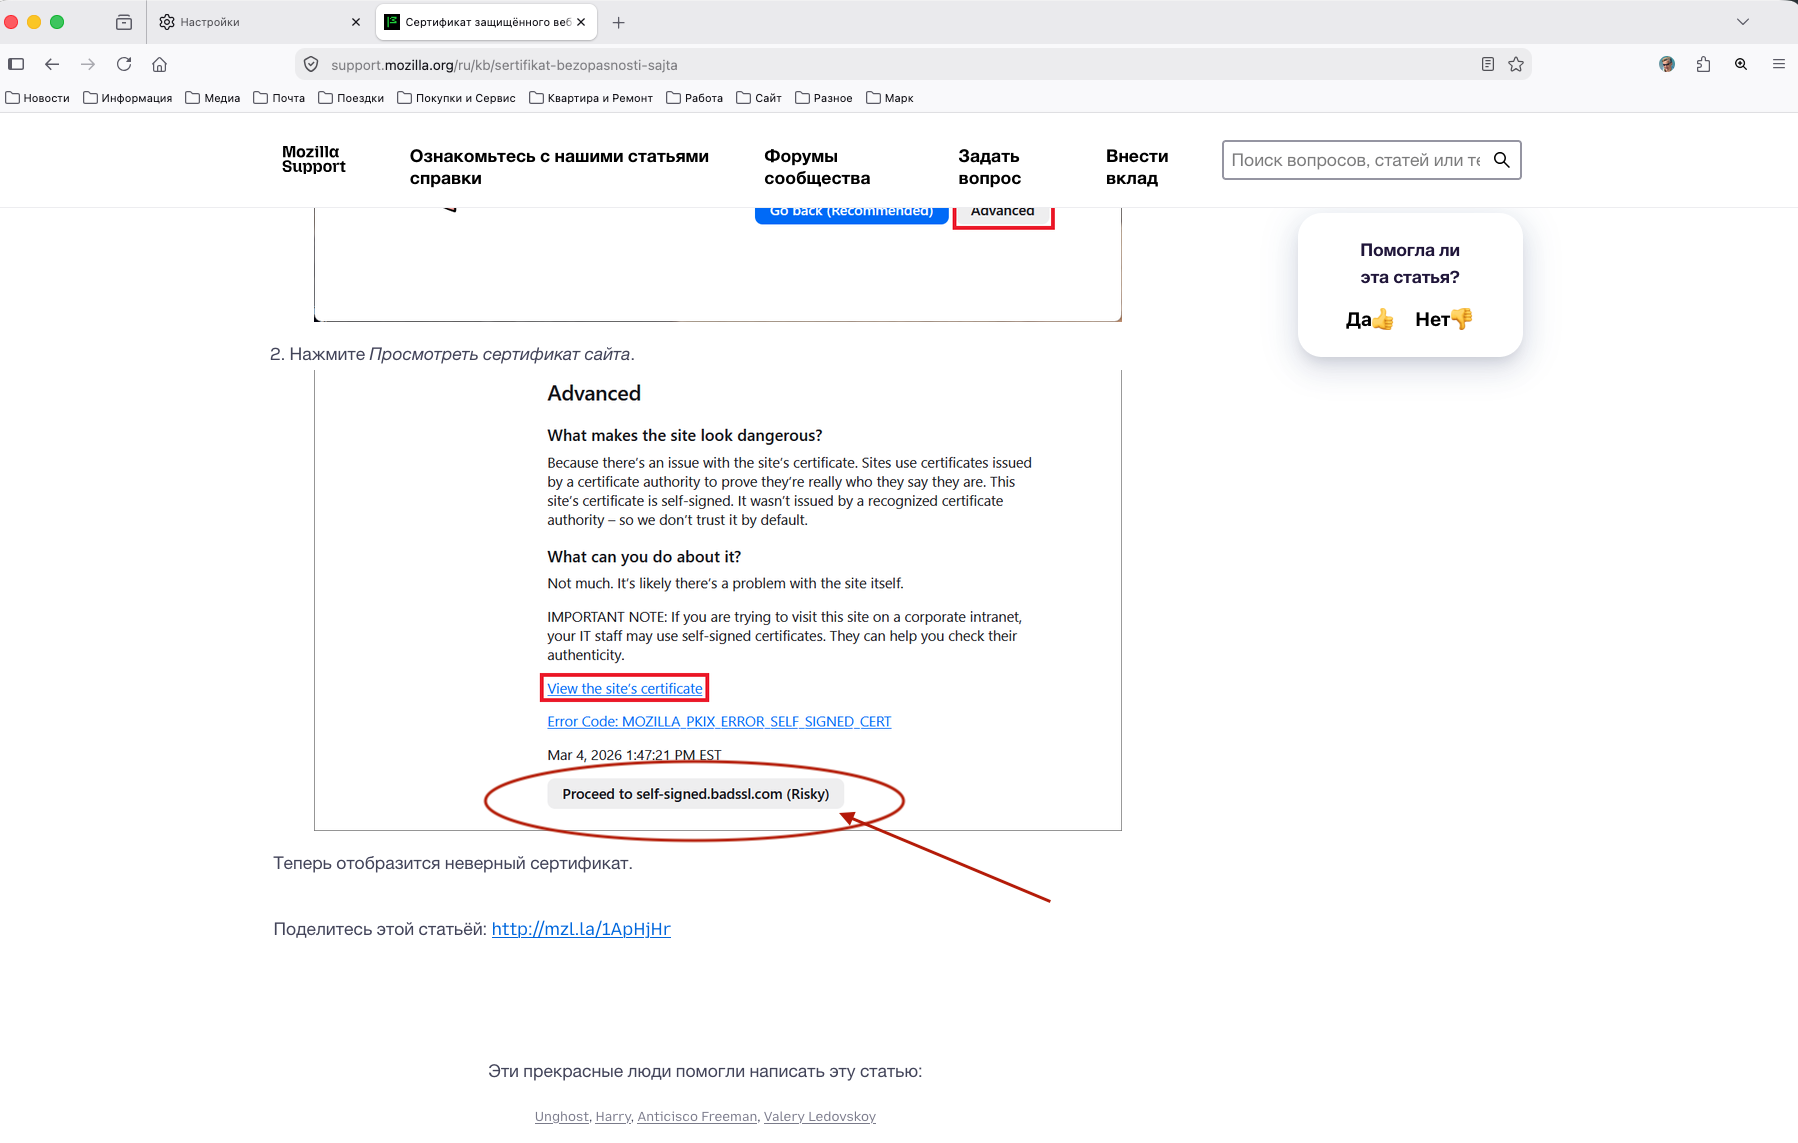Go forward to the next page
This screenshot has width=1798, height=1143.
[x=88, y=64]
